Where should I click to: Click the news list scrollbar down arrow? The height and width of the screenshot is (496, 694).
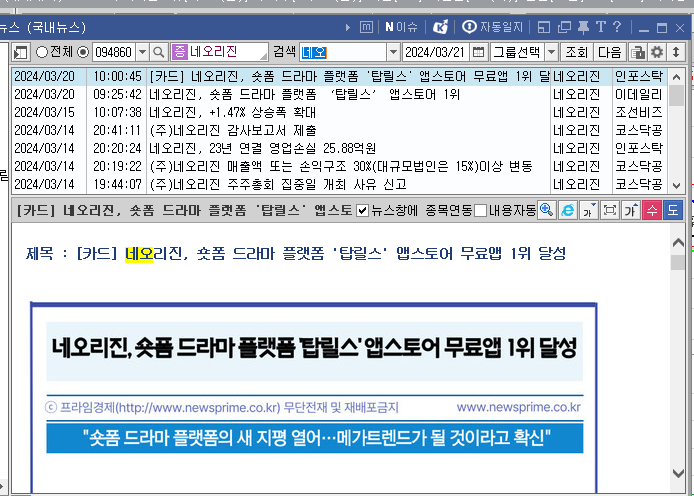point(676,185)
